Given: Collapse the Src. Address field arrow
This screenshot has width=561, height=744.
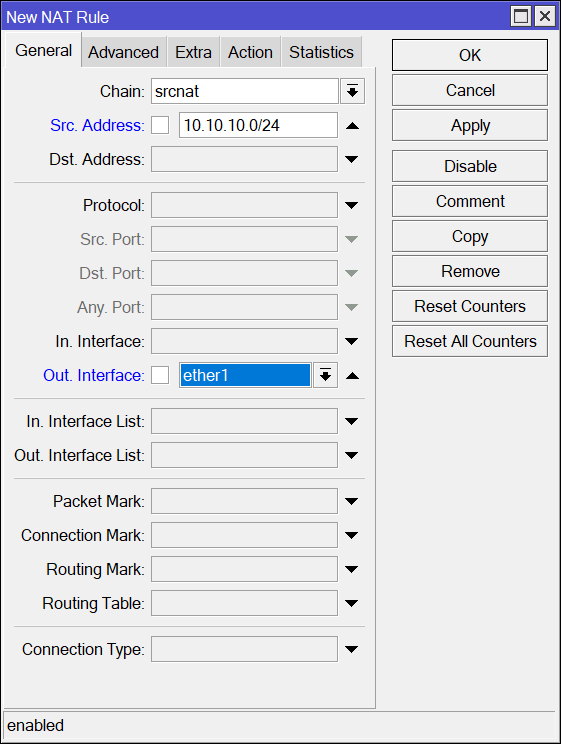Looking at the screenshot, I should (x=352, y=126).
